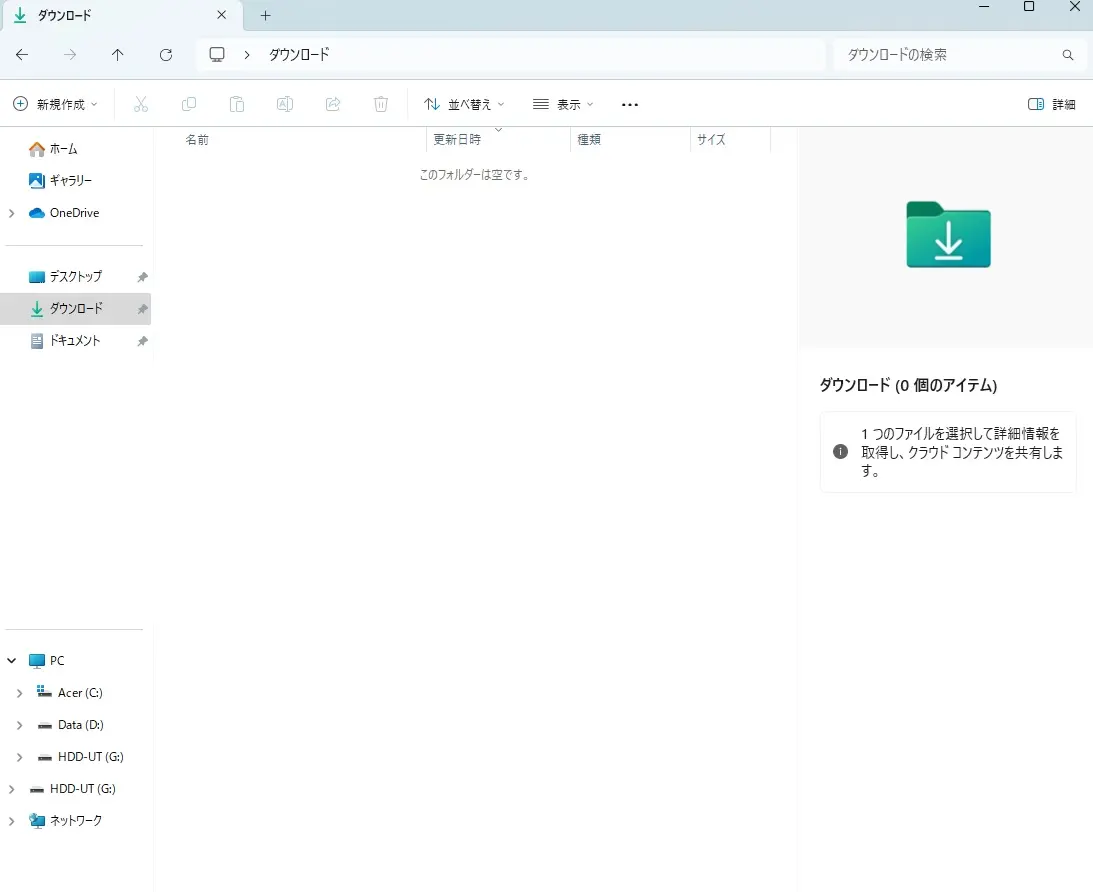The height and width of the screenshot is (892, 1093).
Task: Open the three-dot more options menu
Action: (x=629, y=105)
